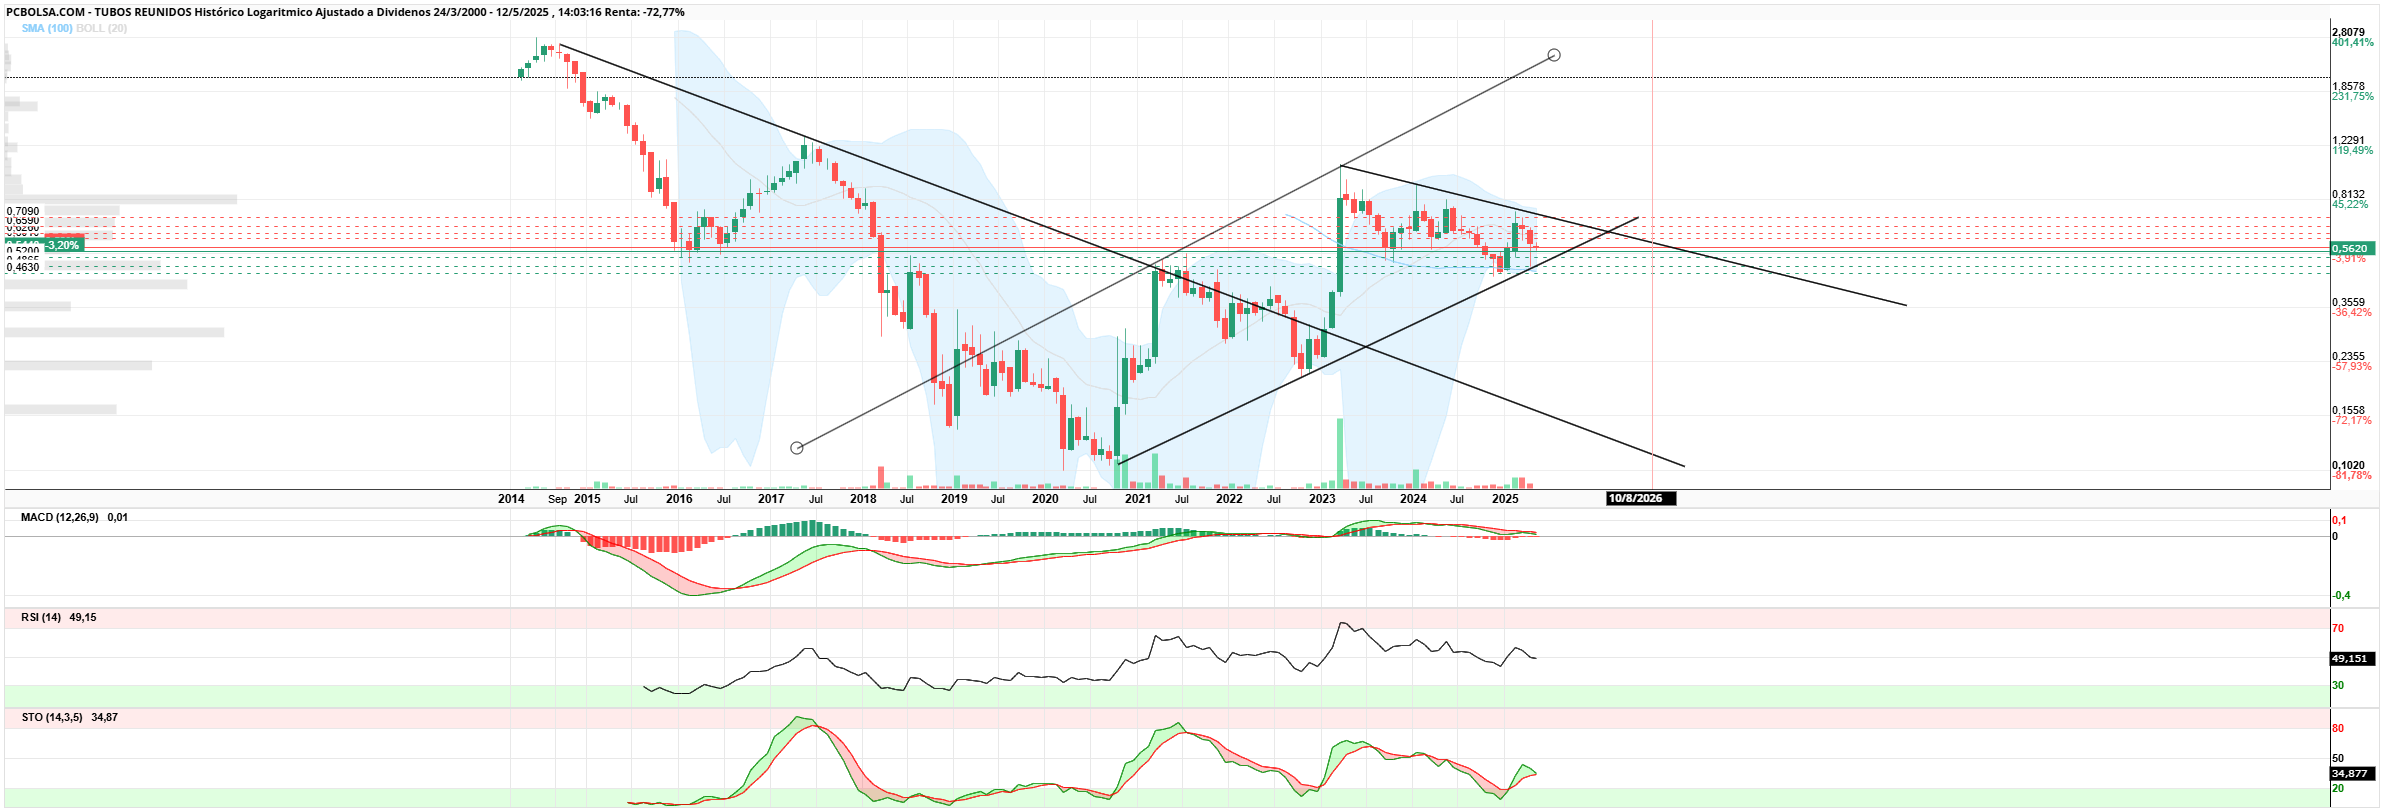2384x812 pixels.
Task: Click the 119,49% percentage label
Action: tap(2352, 150)
